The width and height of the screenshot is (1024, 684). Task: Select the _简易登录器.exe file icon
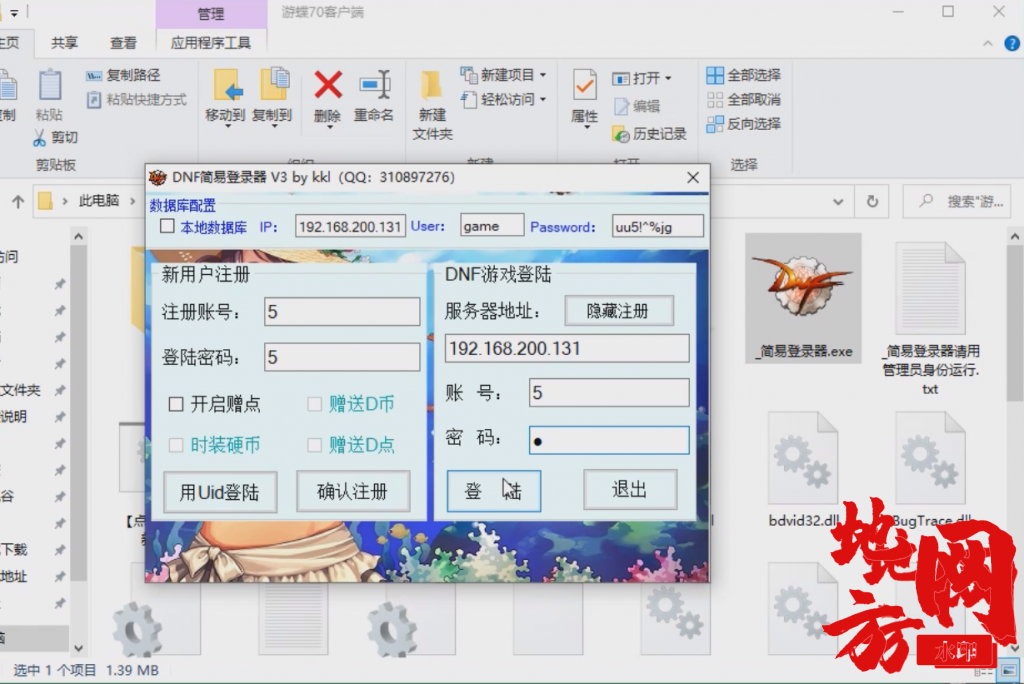[x=803, y=297]
